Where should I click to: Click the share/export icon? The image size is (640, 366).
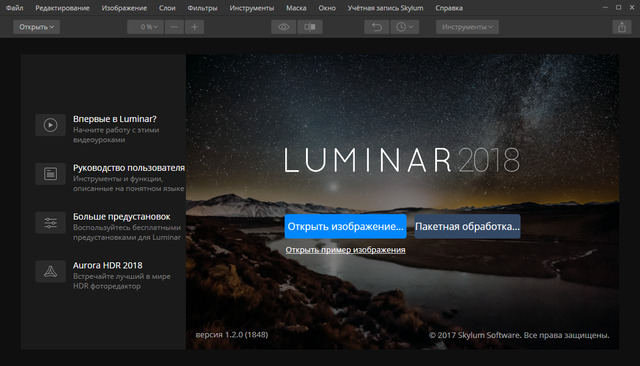[622, 27]
